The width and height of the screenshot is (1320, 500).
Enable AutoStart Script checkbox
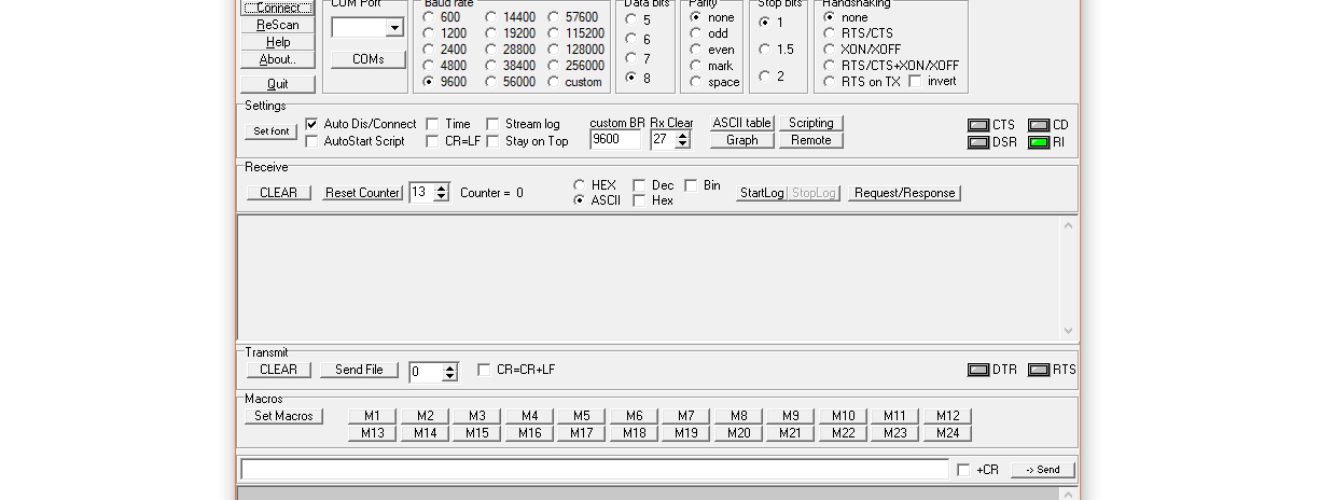[311, 141]
